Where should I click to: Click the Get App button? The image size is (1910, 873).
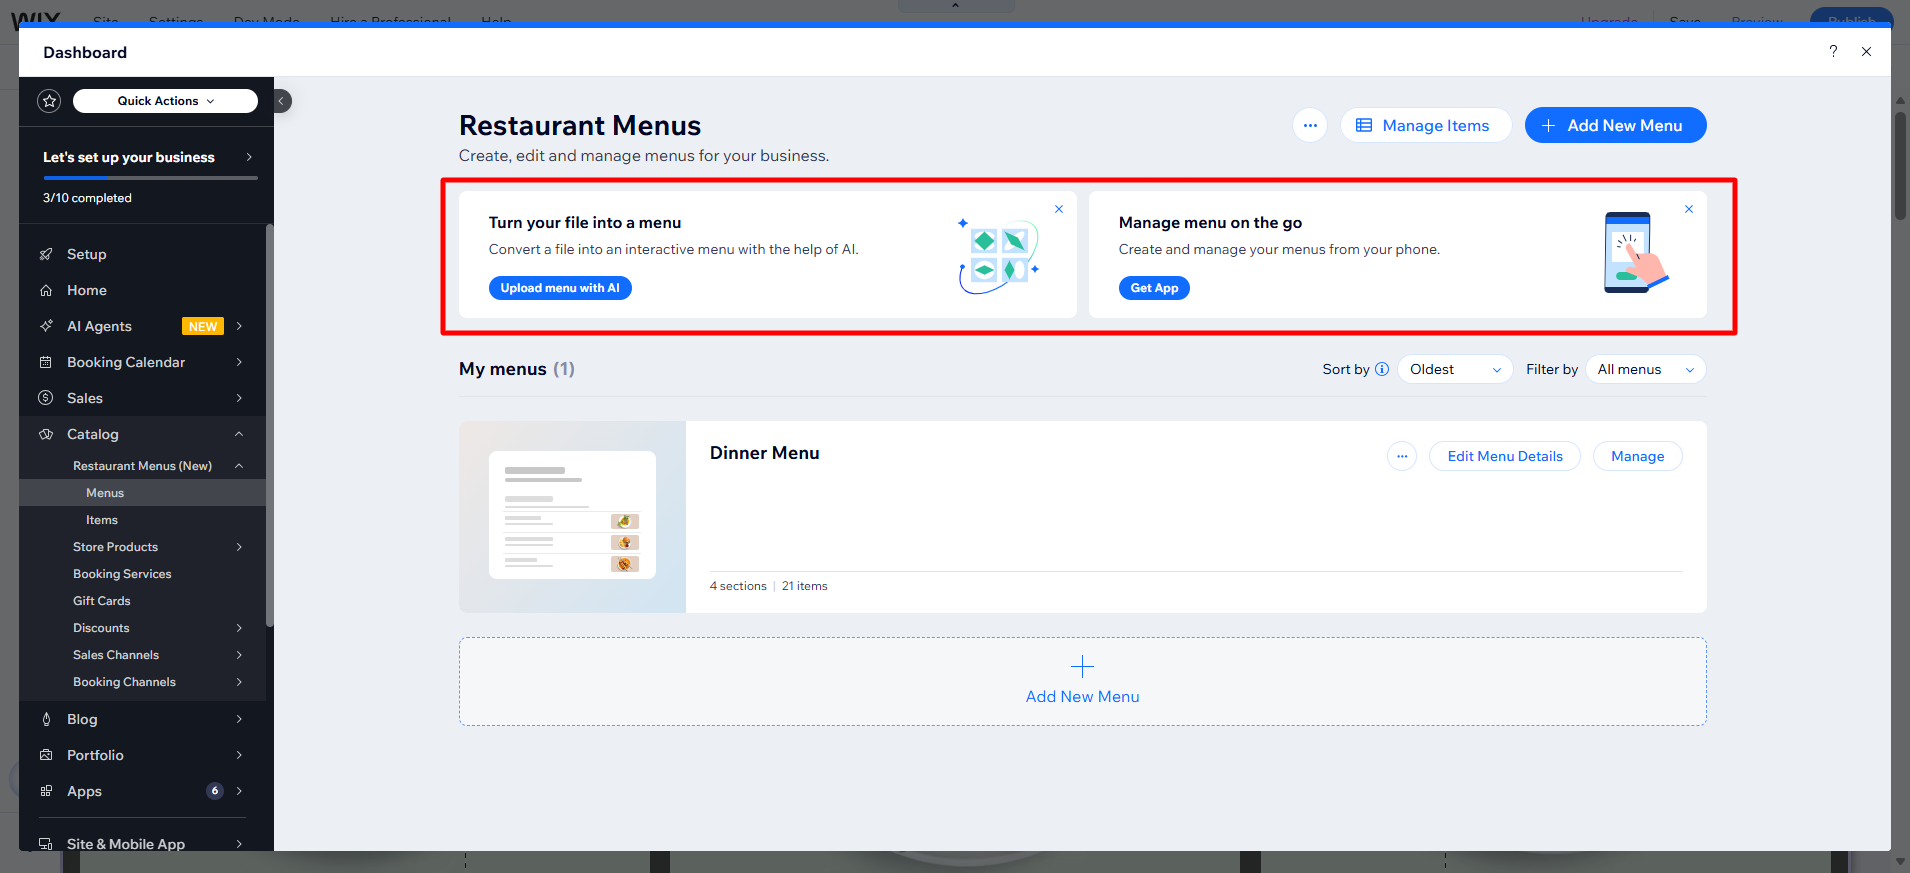click(1154, 288)
